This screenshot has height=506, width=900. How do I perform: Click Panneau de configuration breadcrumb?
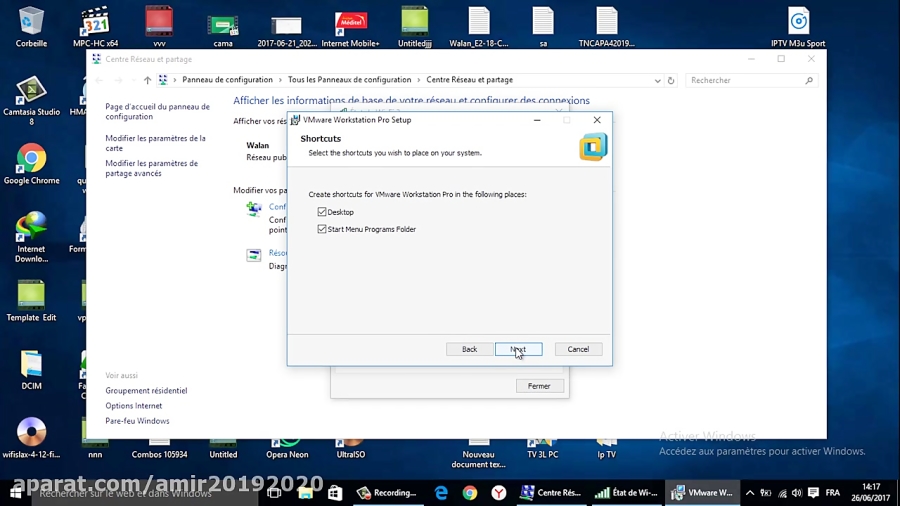(227, 80)
